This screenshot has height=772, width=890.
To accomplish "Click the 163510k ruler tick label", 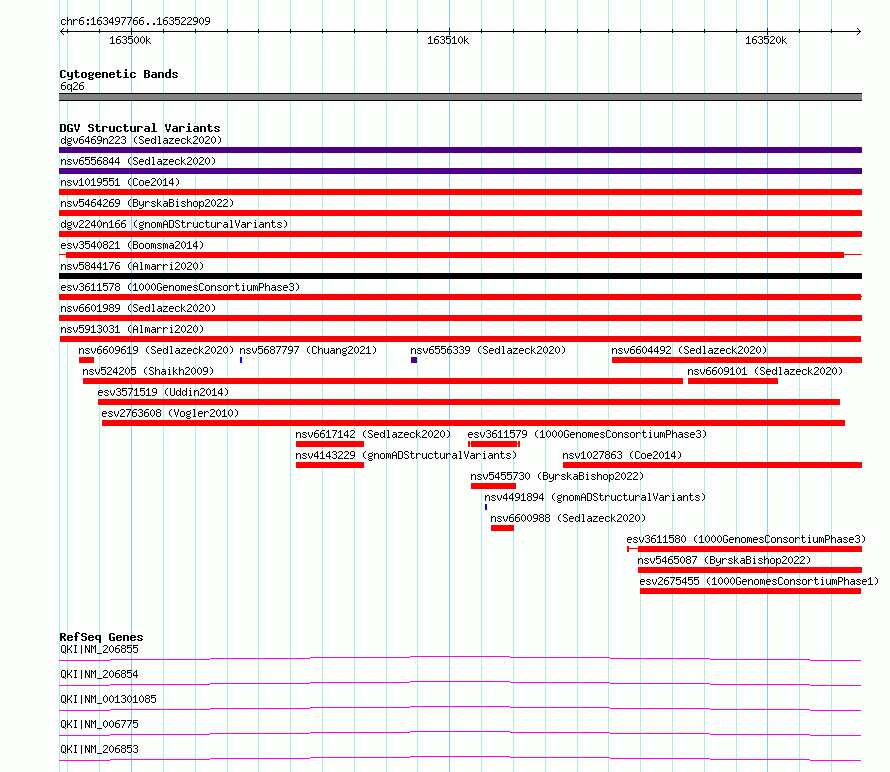I will (x=448, y=40).
